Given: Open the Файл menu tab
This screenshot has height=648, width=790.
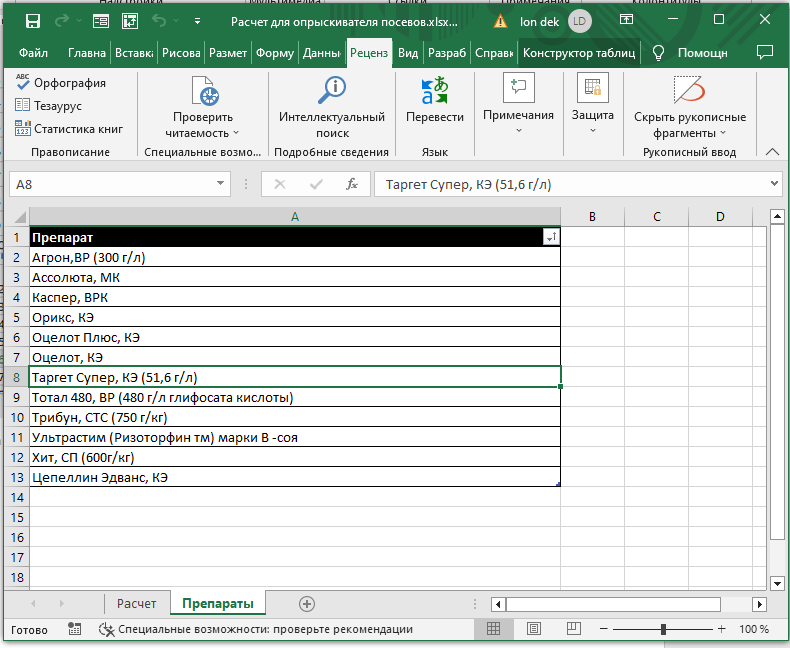Looking at the screenshot, I should [33, 53].
